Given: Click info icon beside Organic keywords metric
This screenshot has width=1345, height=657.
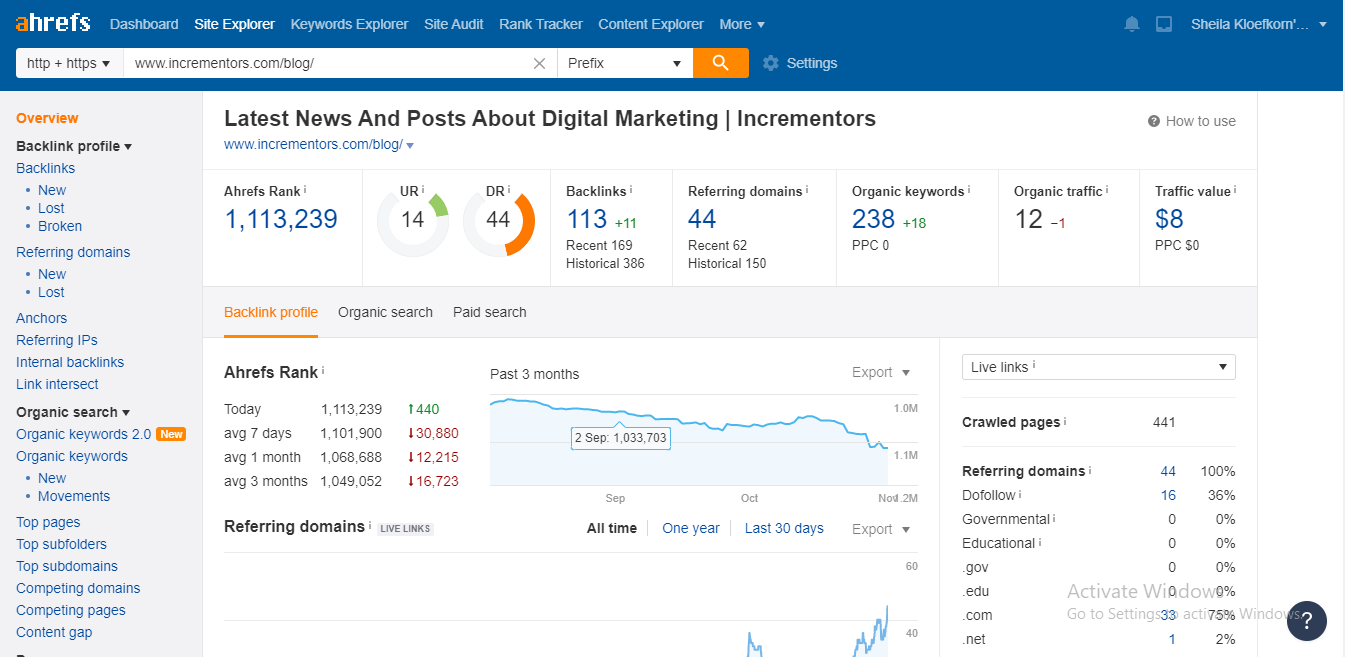Looking at the screenshot, I should click(969, 189).
